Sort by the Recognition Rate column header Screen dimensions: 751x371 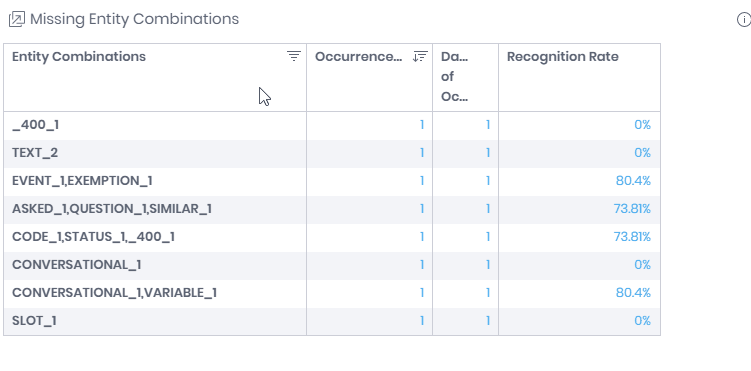(x=563, y=56)
